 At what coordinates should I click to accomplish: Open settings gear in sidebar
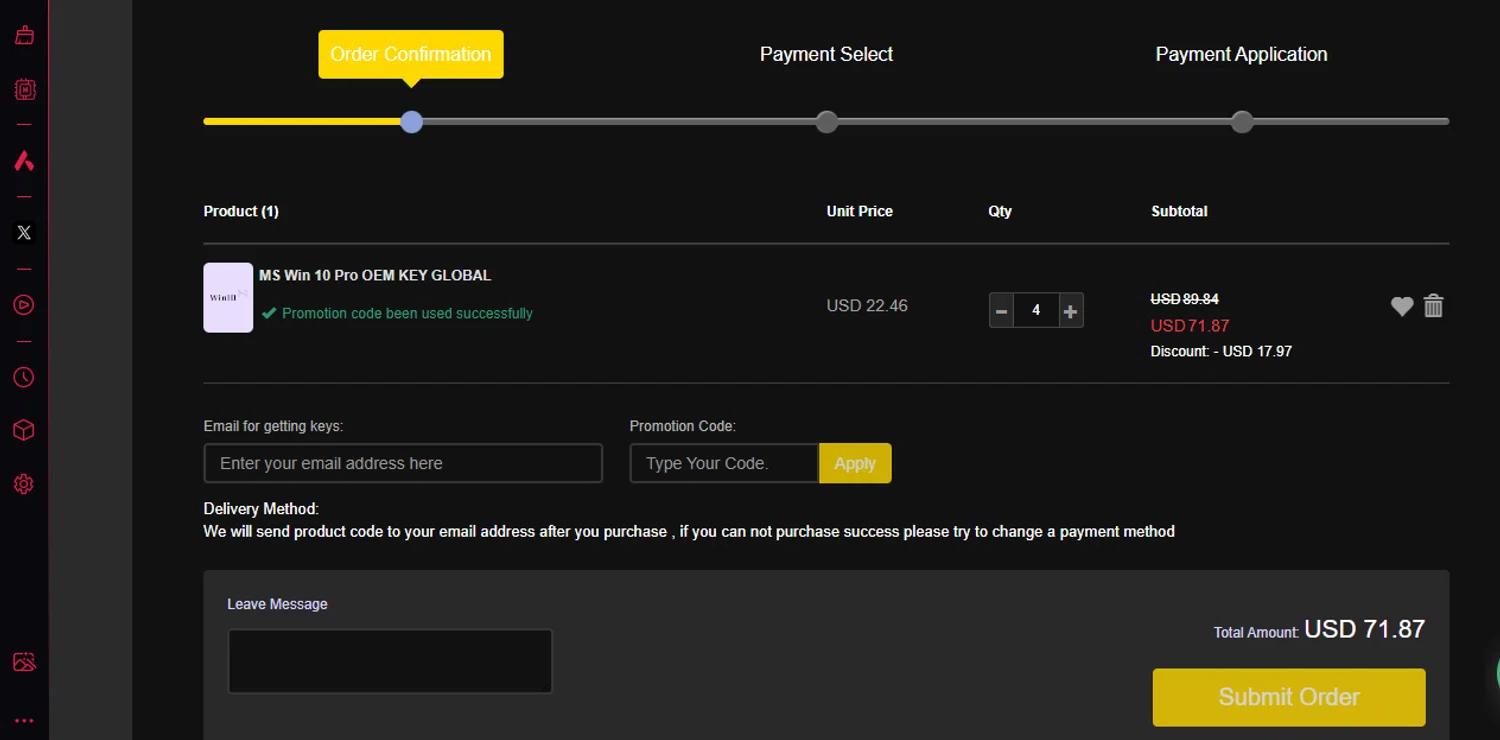pyautogui.click(x=24, y=484)
